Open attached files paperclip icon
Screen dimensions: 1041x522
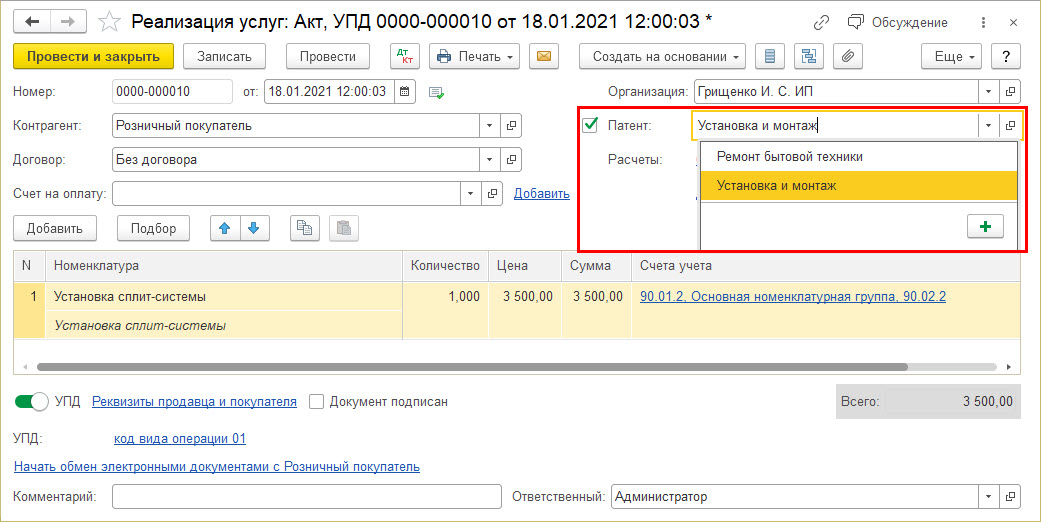848,56
